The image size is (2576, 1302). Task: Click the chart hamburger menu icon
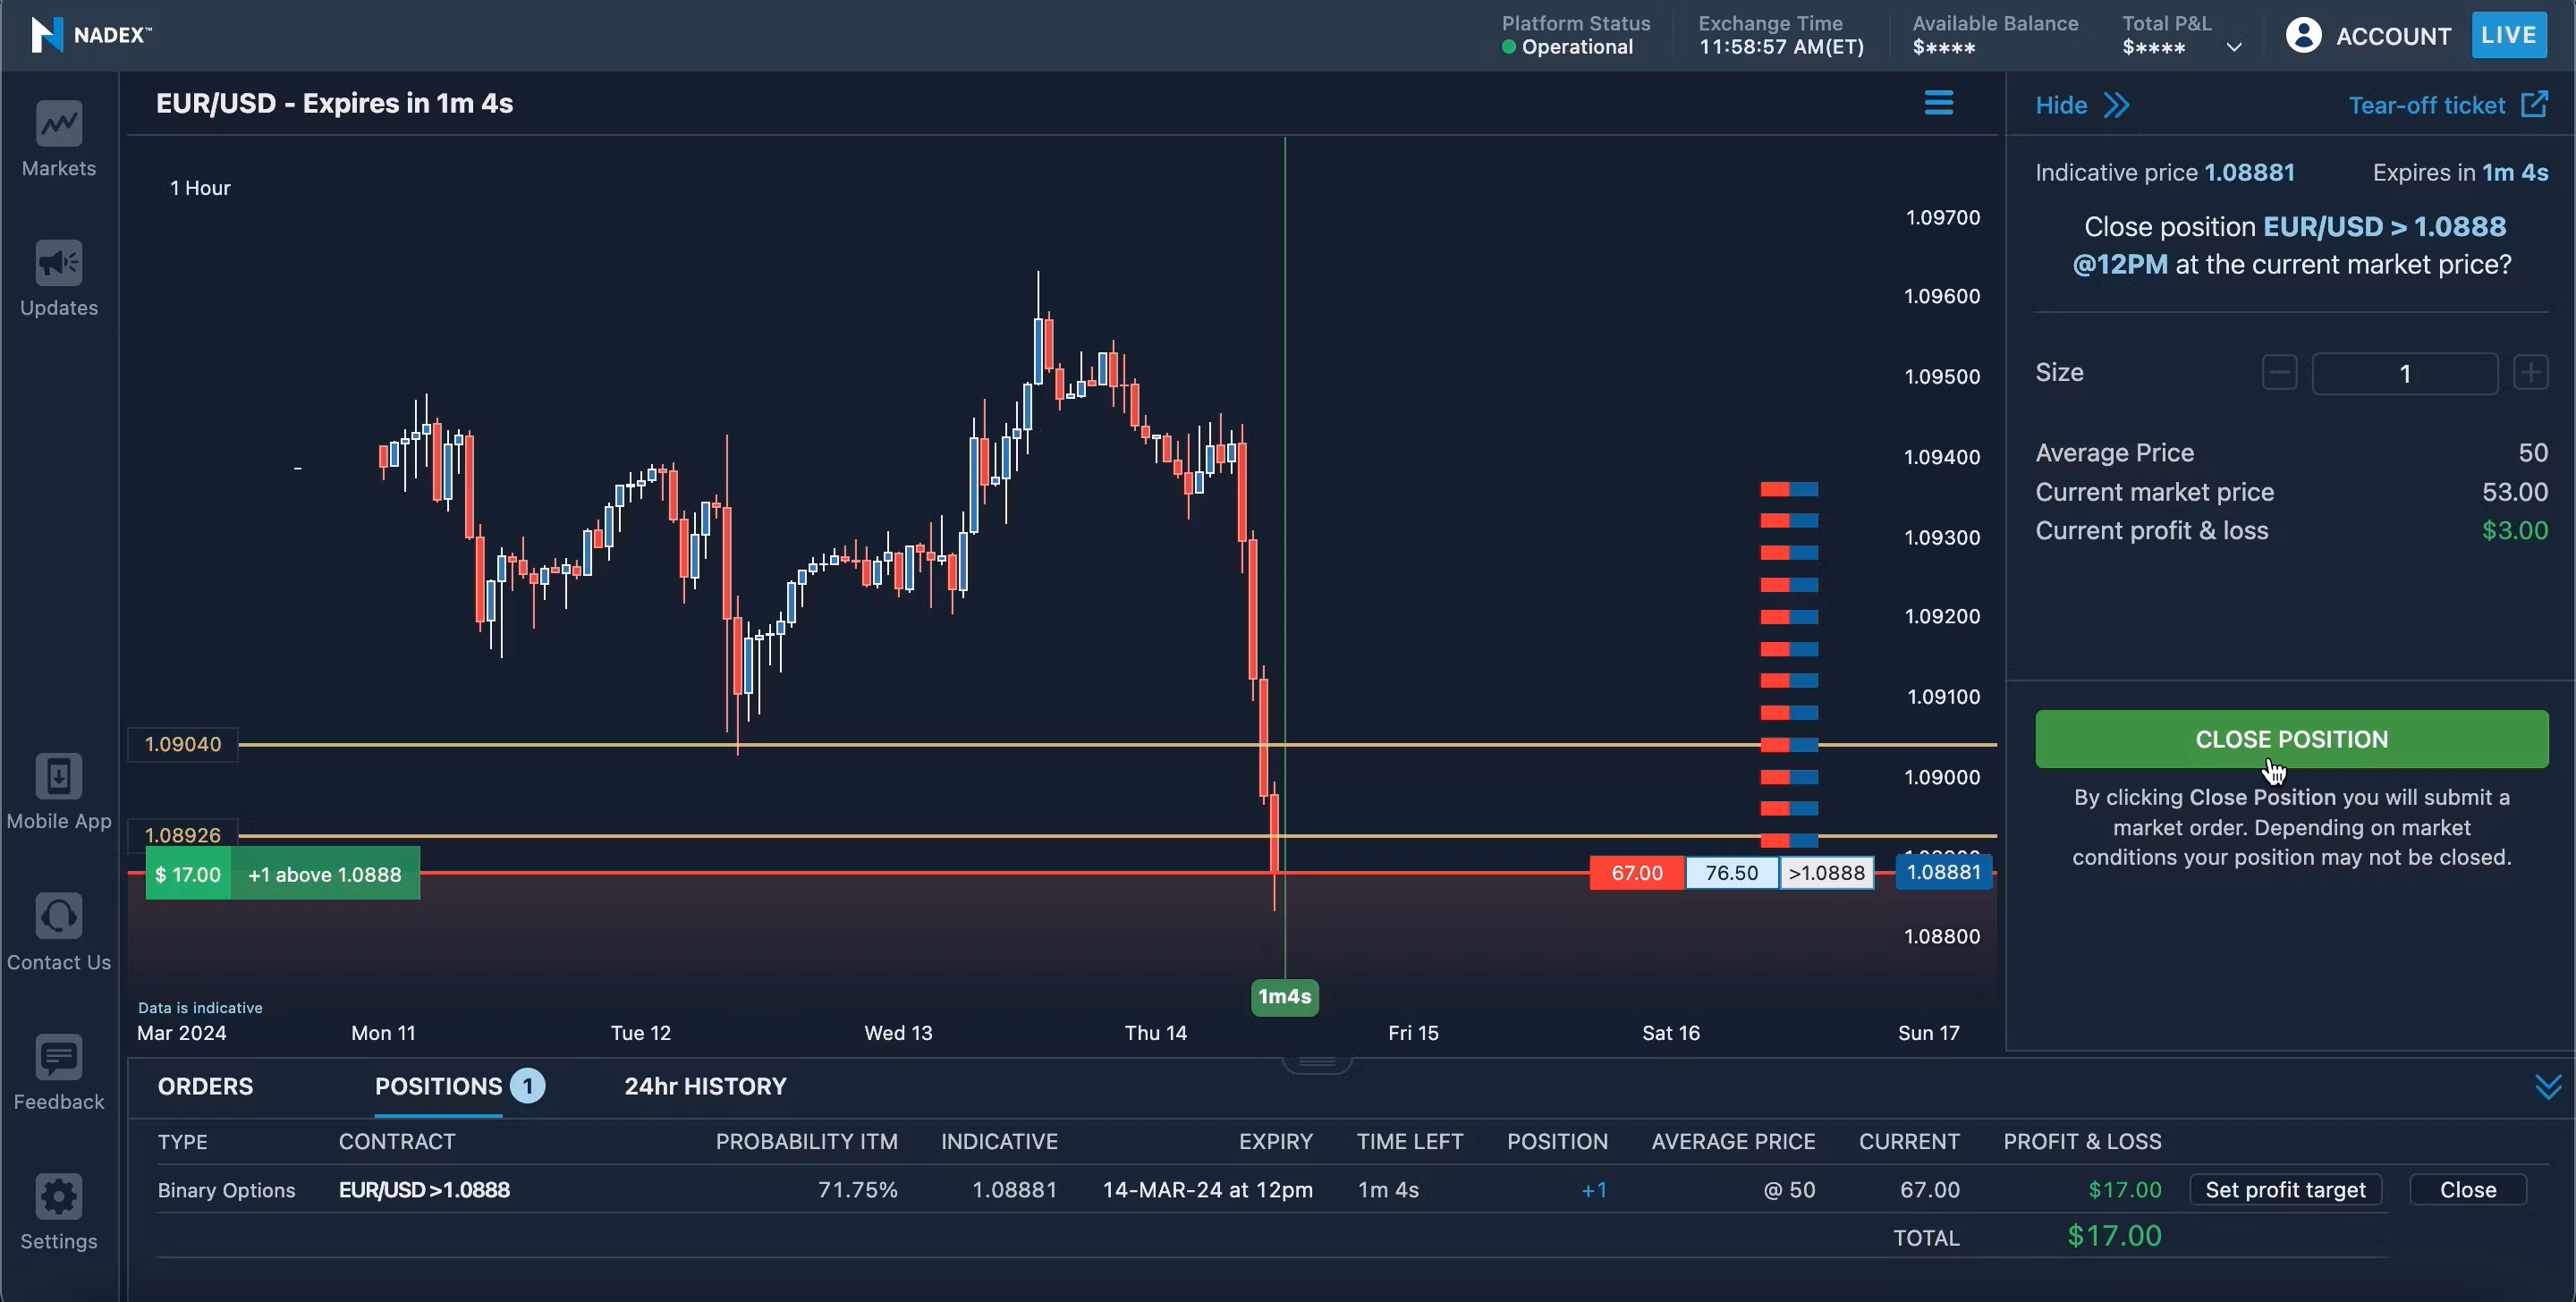coord(1938,103)
